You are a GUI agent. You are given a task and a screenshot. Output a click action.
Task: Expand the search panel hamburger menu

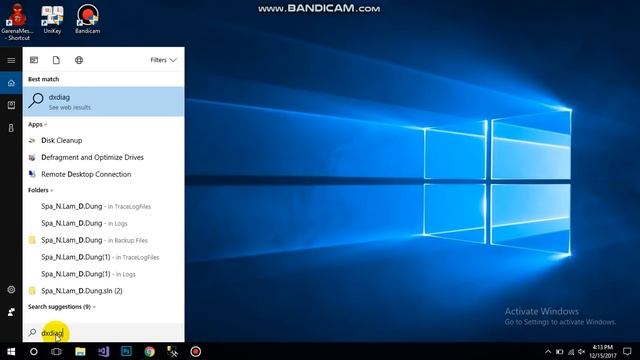pos(11,60)
